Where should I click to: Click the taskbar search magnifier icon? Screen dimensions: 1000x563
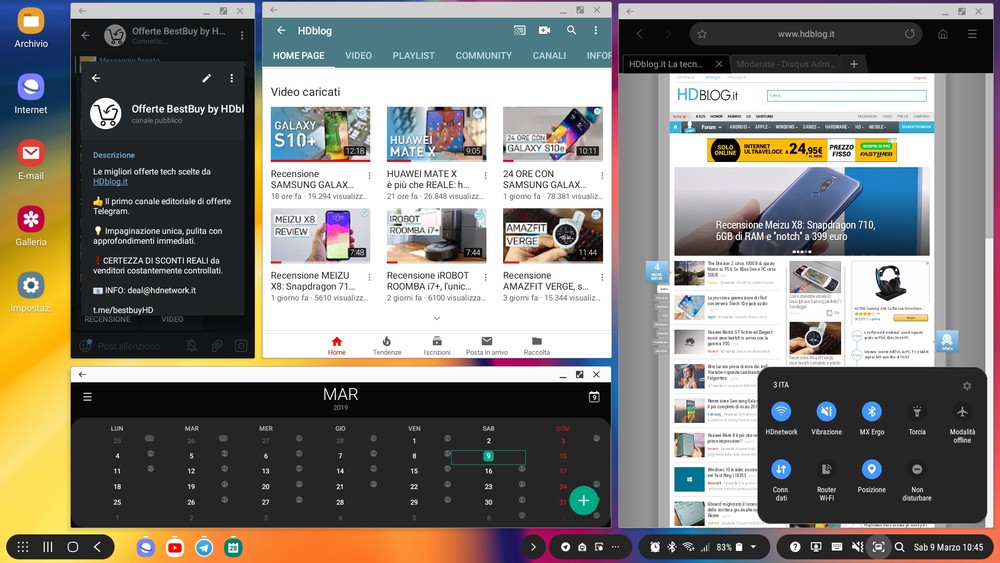pyautogui.click(x=899, y=547)
